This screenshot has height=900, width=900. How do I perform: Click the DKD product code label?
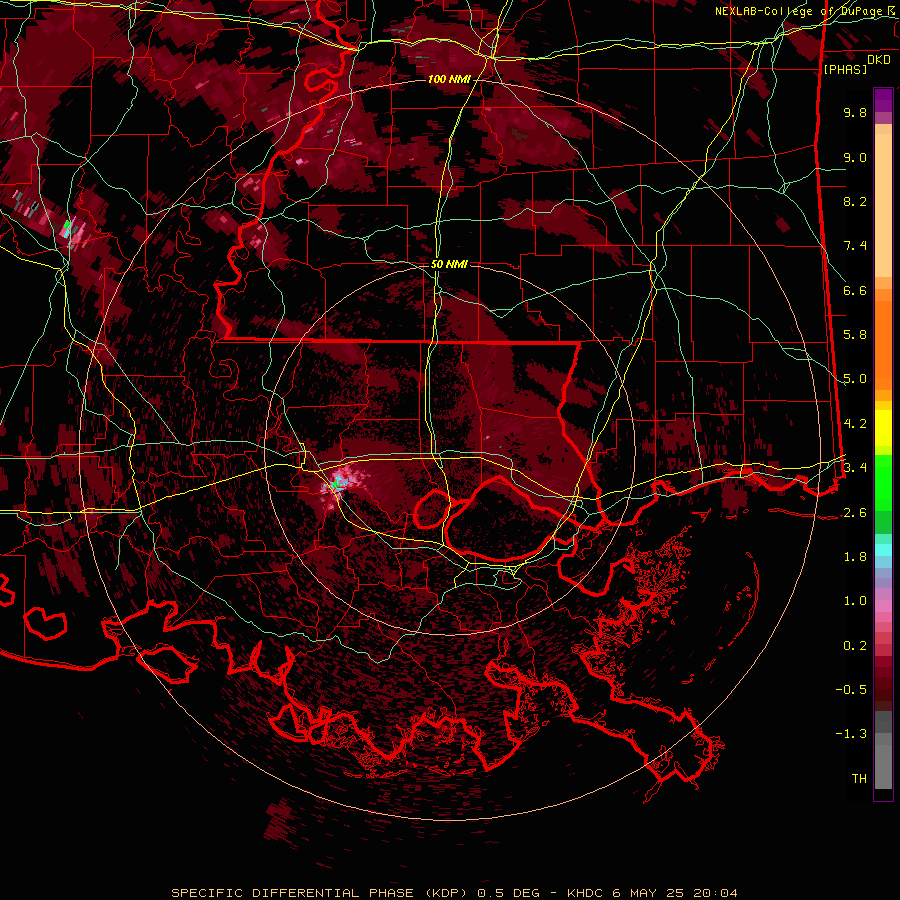pyautogui.click(x=879, y=60)
